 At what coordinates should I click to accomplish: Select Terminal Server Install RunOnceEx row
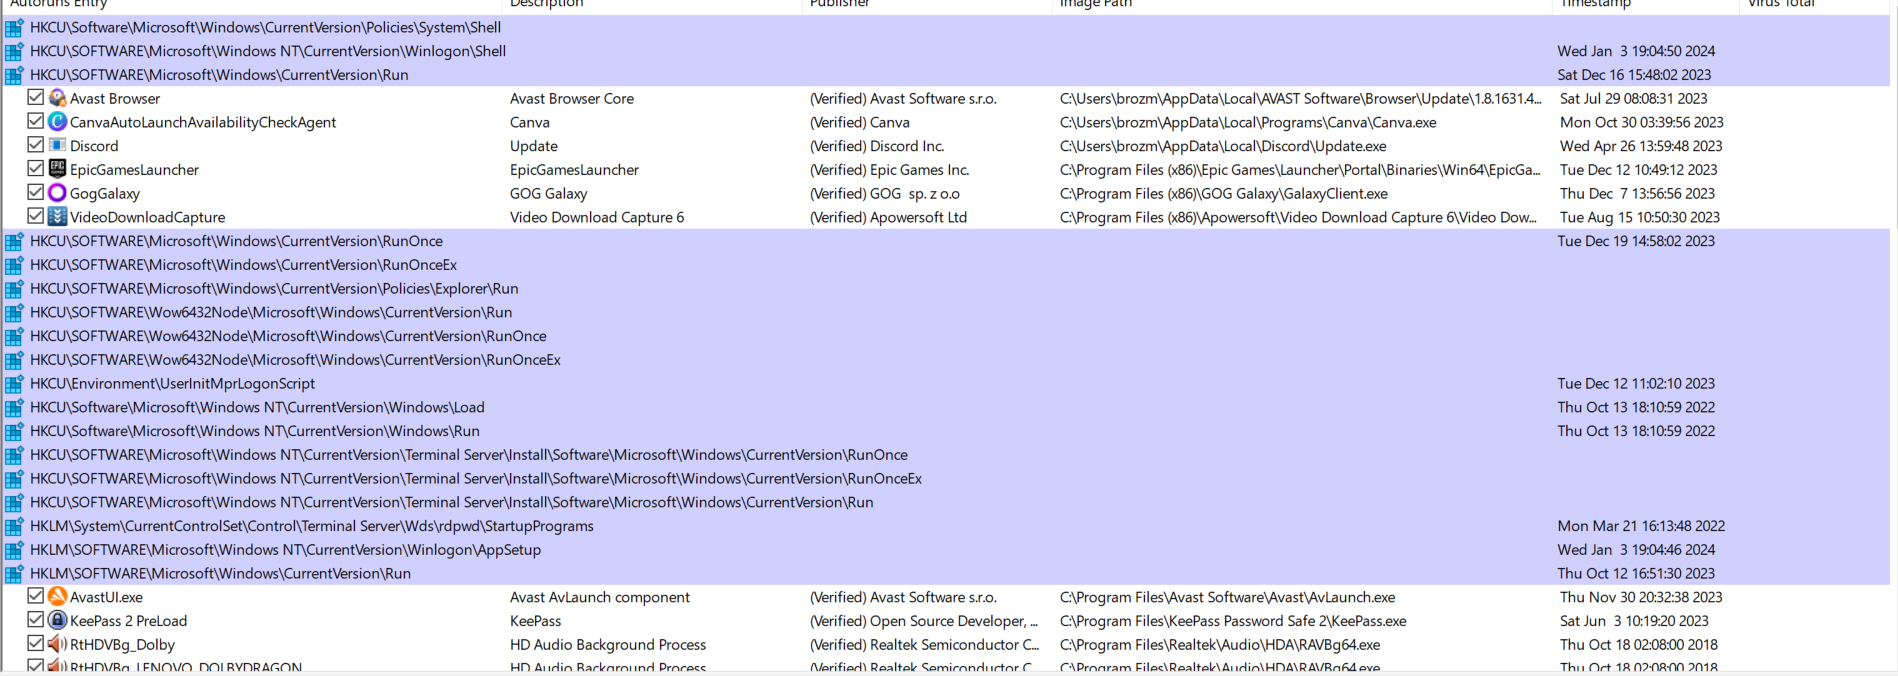pos(946,479)
